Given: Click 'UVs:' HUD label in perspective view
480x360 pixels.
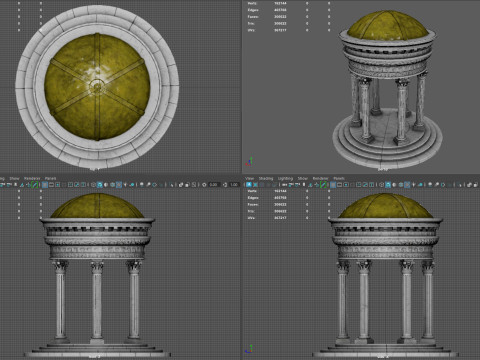Looking at the screenshot, I should pyautogui.click(x=251, y=30).
